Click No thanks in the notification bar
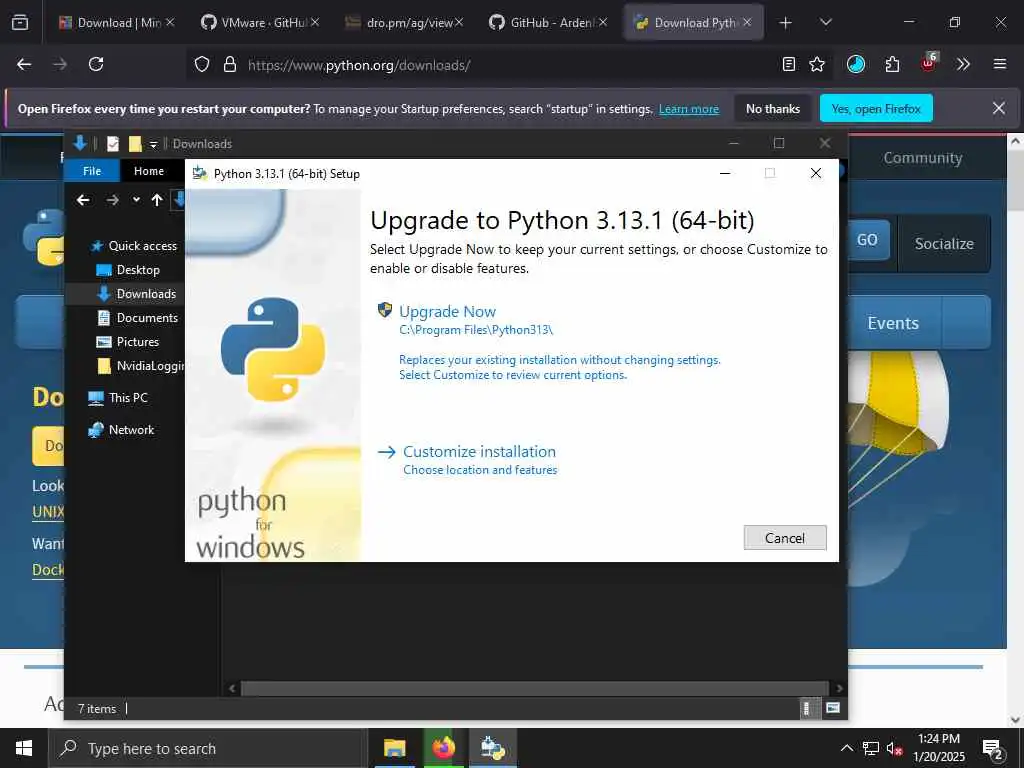This screenshot has width=1024, height=768. pos(773,108)
